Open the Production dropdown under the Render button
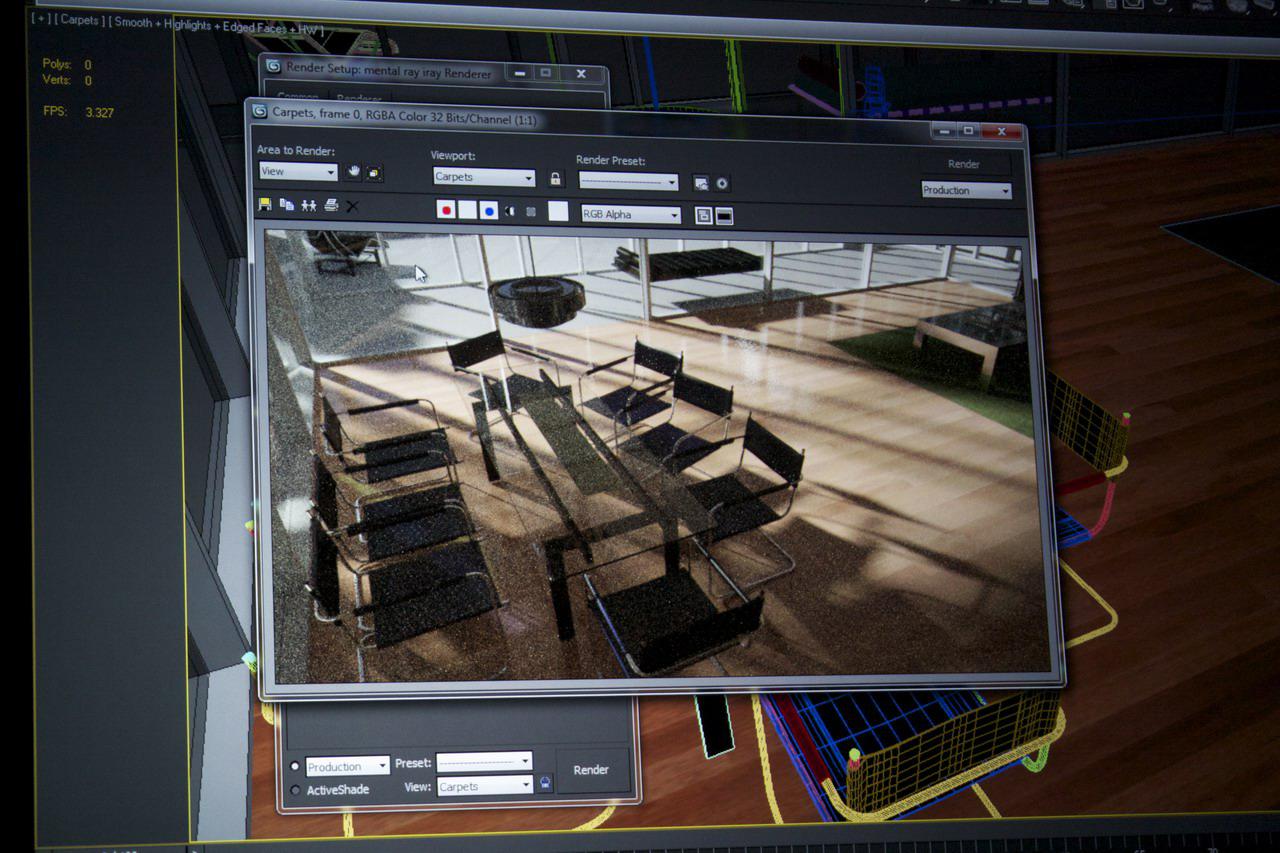 pyautogui.click(x=966, y=190)
